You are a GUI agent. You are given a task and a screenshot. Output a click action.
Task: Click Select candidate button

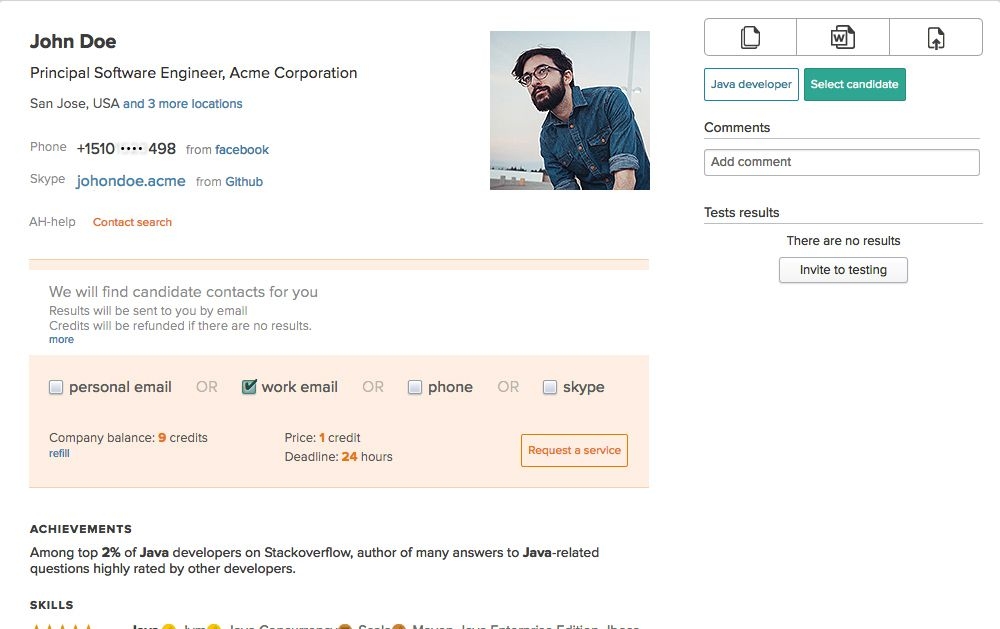tap(855, 84)
